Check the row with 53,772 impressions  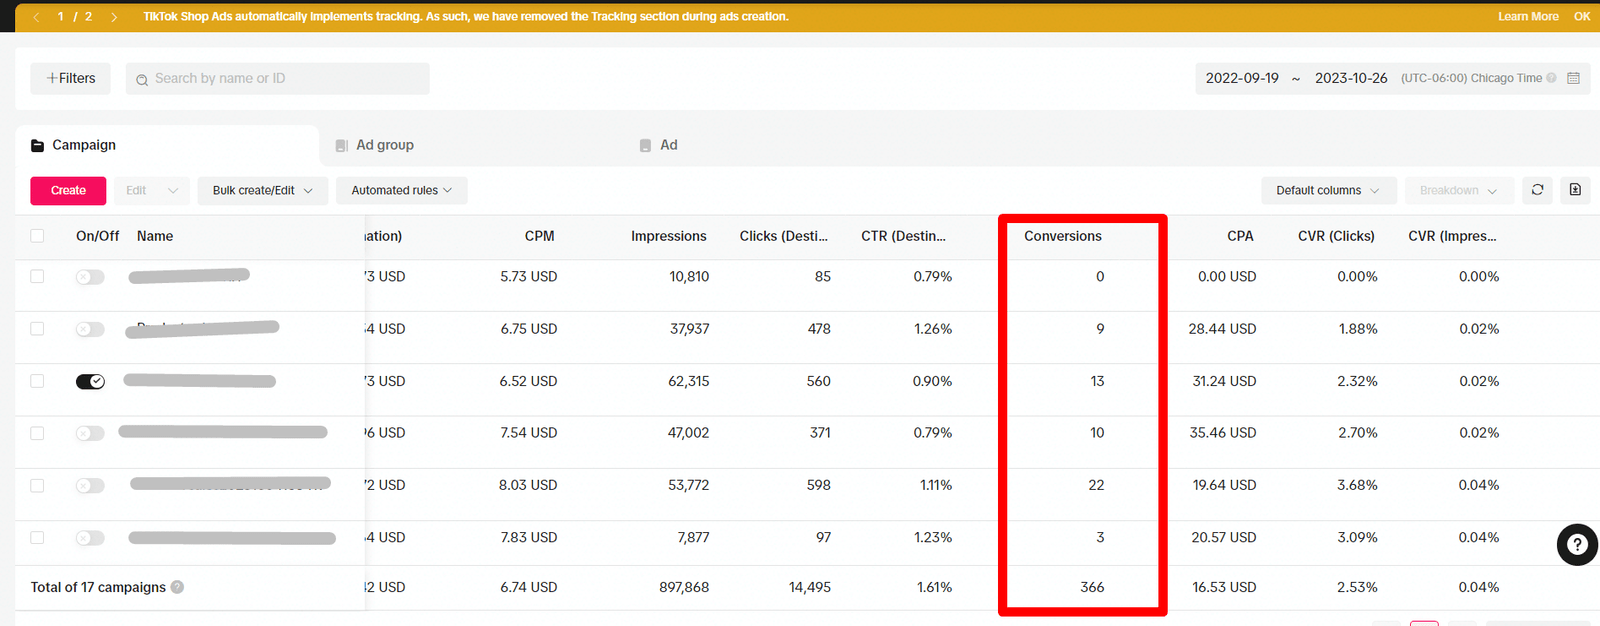[37, 485]
